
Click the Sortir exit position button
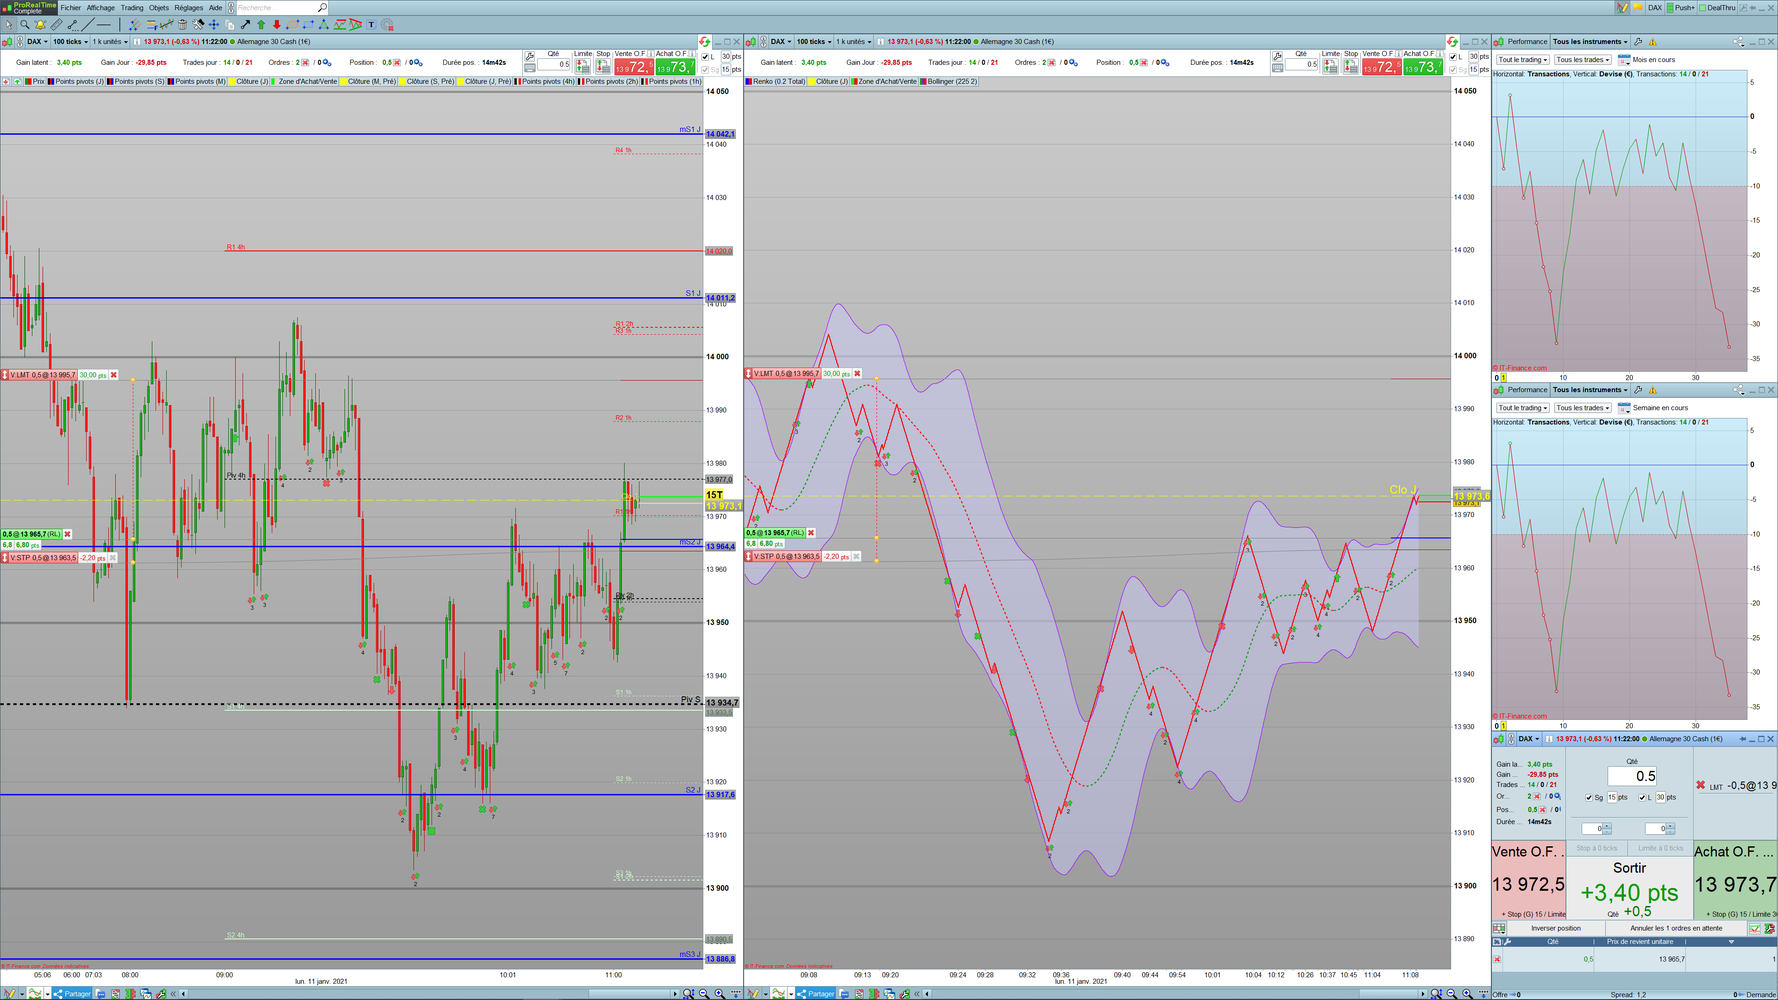[x=1629, y=889]
